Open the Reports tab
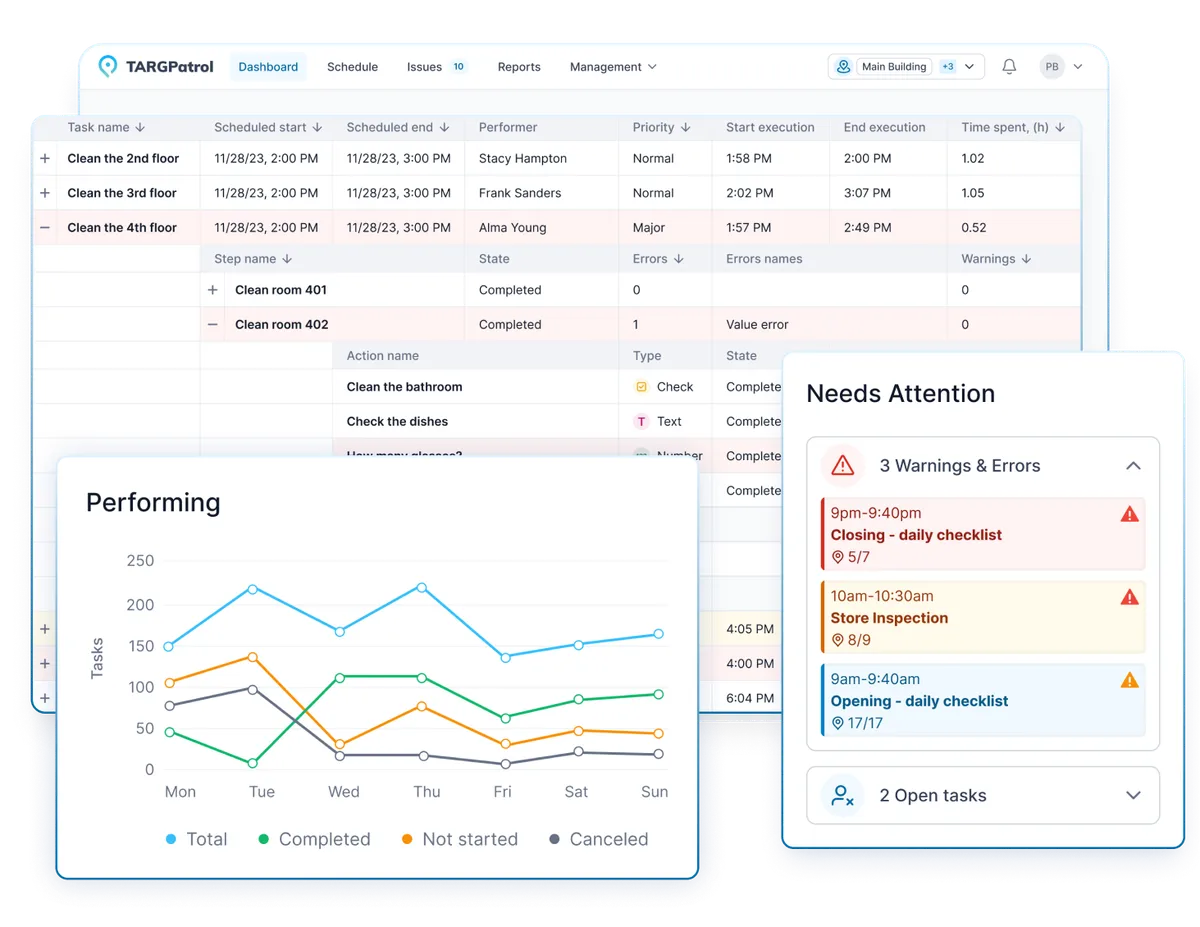 519,67
